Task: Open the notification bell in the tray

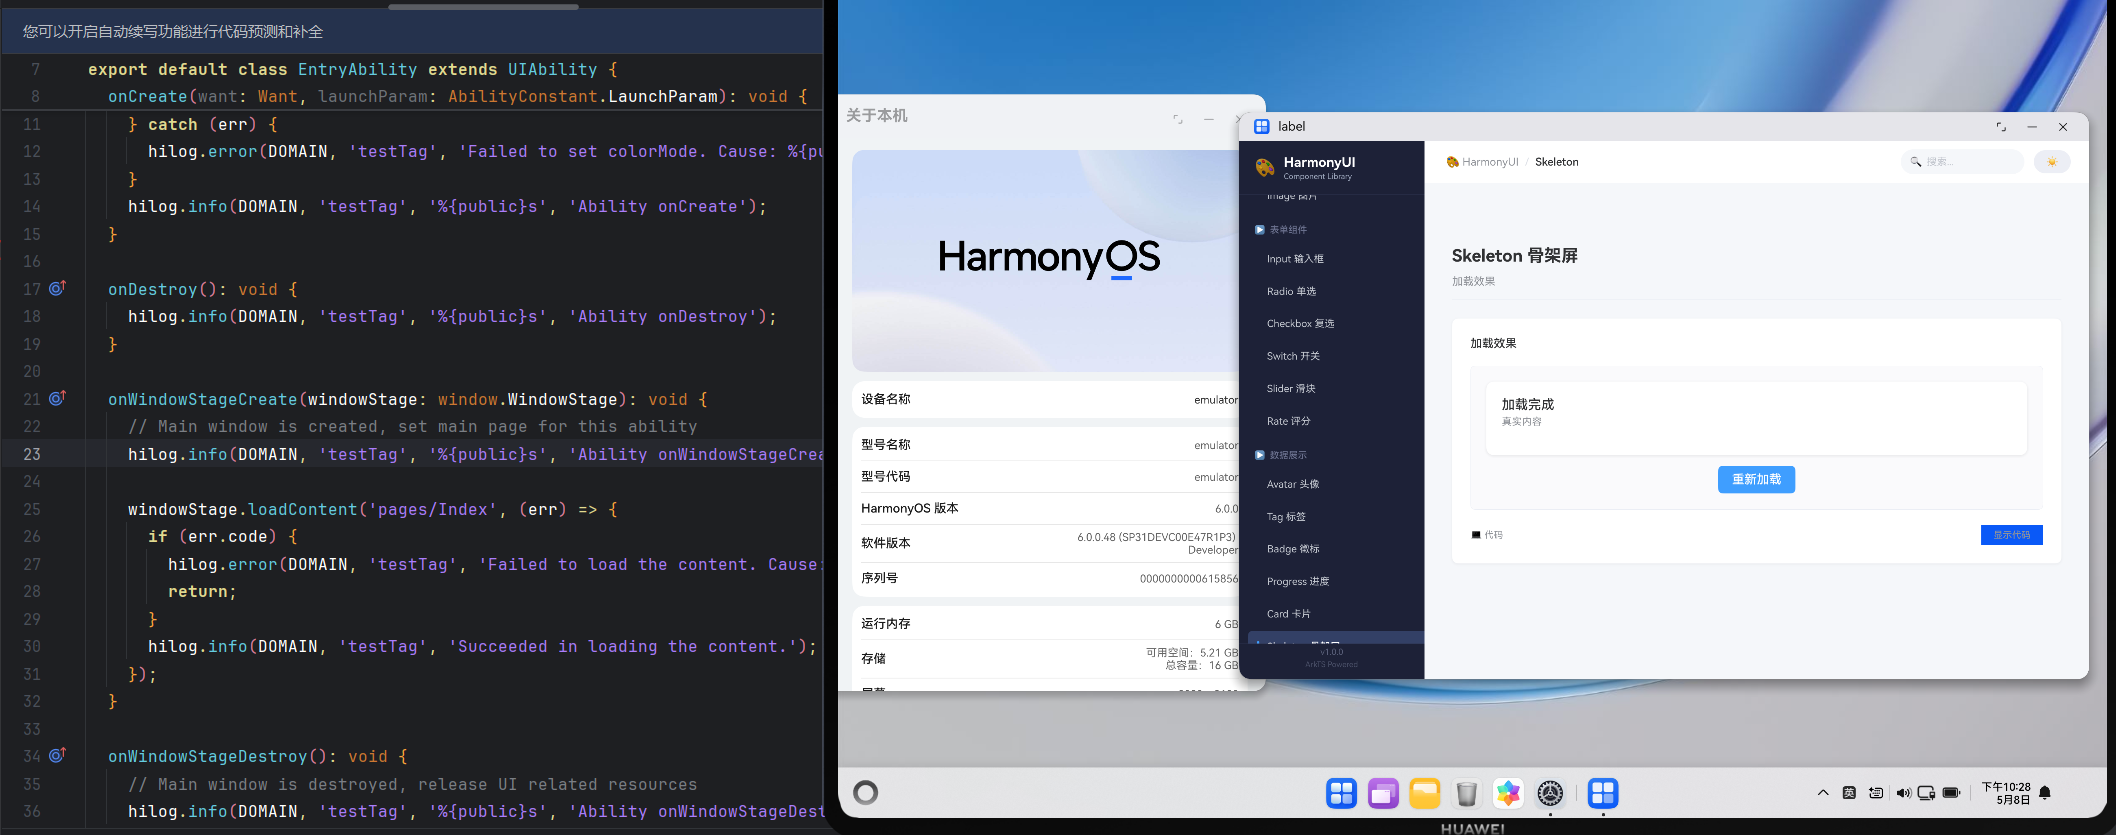Action: pyautogui.click(x=2045, y=793)
